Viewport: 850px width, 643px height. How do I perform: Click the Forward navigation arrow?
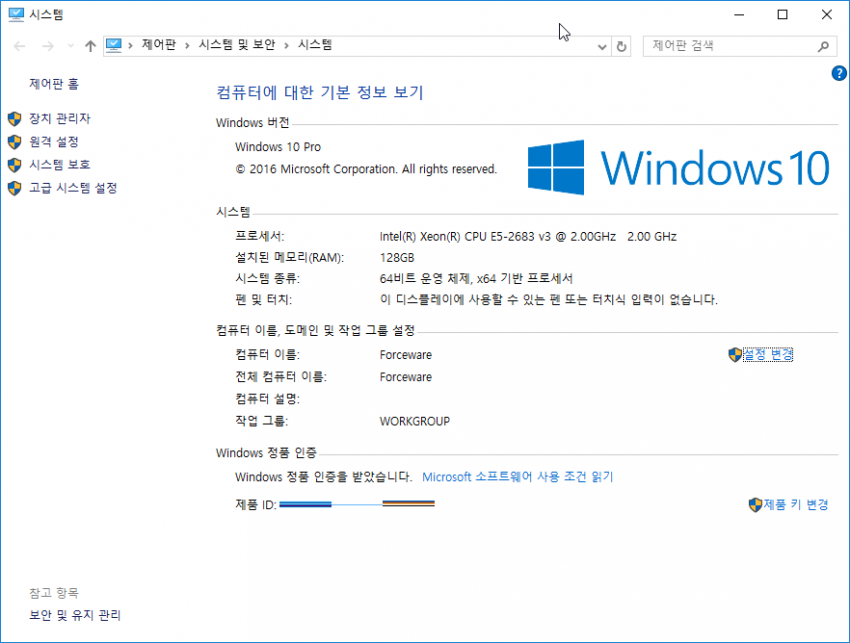[46, 46]
